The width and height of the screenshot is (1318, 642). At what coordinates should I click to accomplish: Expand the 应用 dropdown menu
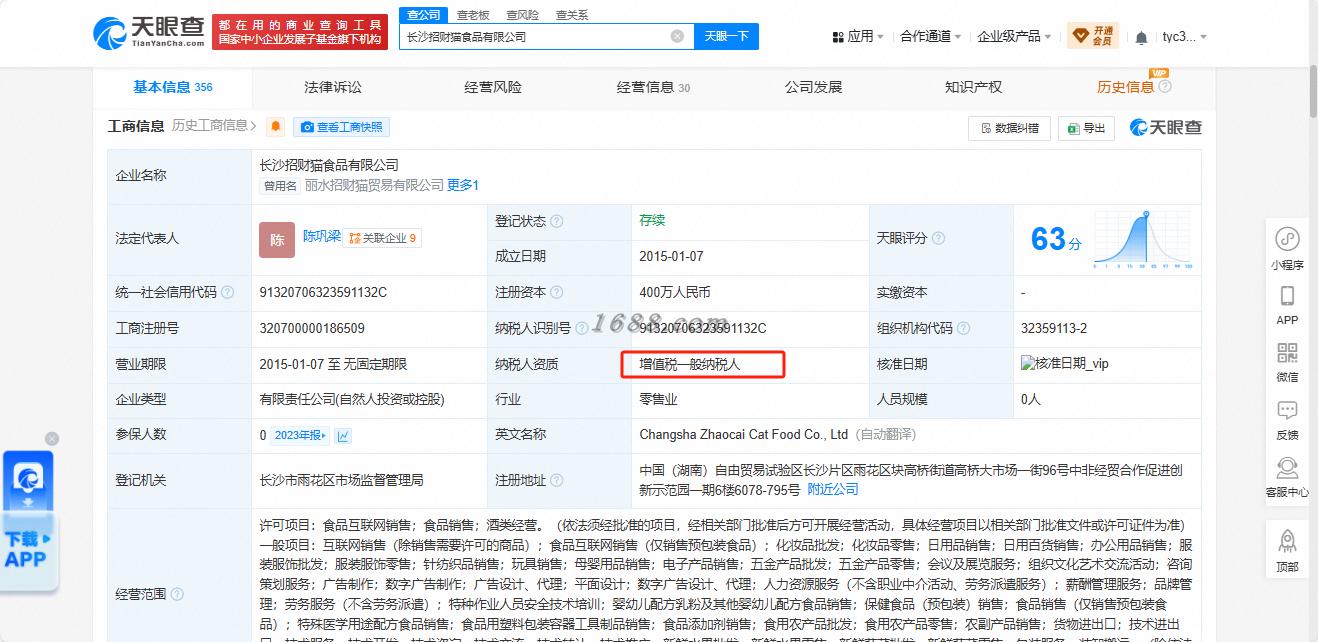pyautogui.click(x=858, y=37)
